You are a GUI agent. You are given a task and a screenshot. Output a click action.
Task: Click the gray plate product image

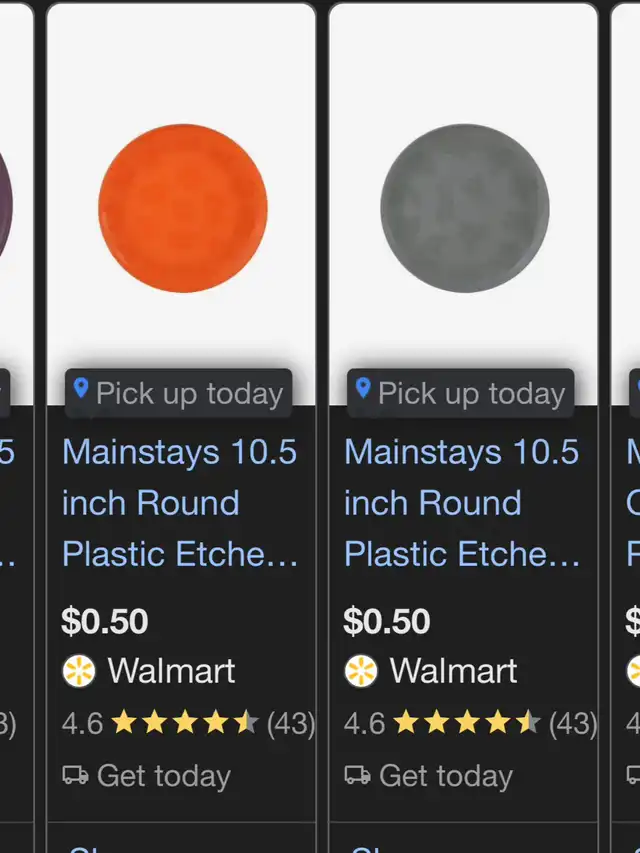[x=464, y=208]
